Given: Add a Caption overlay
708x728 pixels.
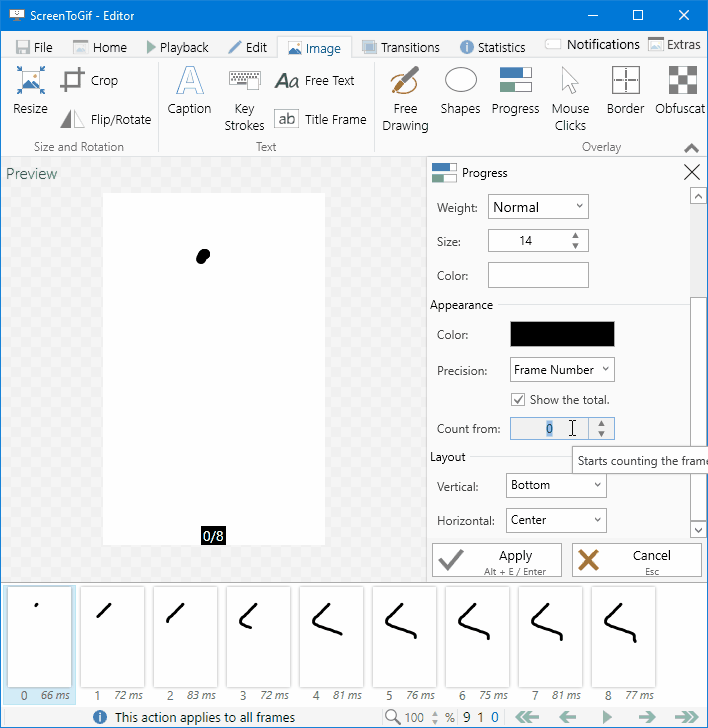Looking at the screenshot, I should pyautogui.click(x=189, y=91).
